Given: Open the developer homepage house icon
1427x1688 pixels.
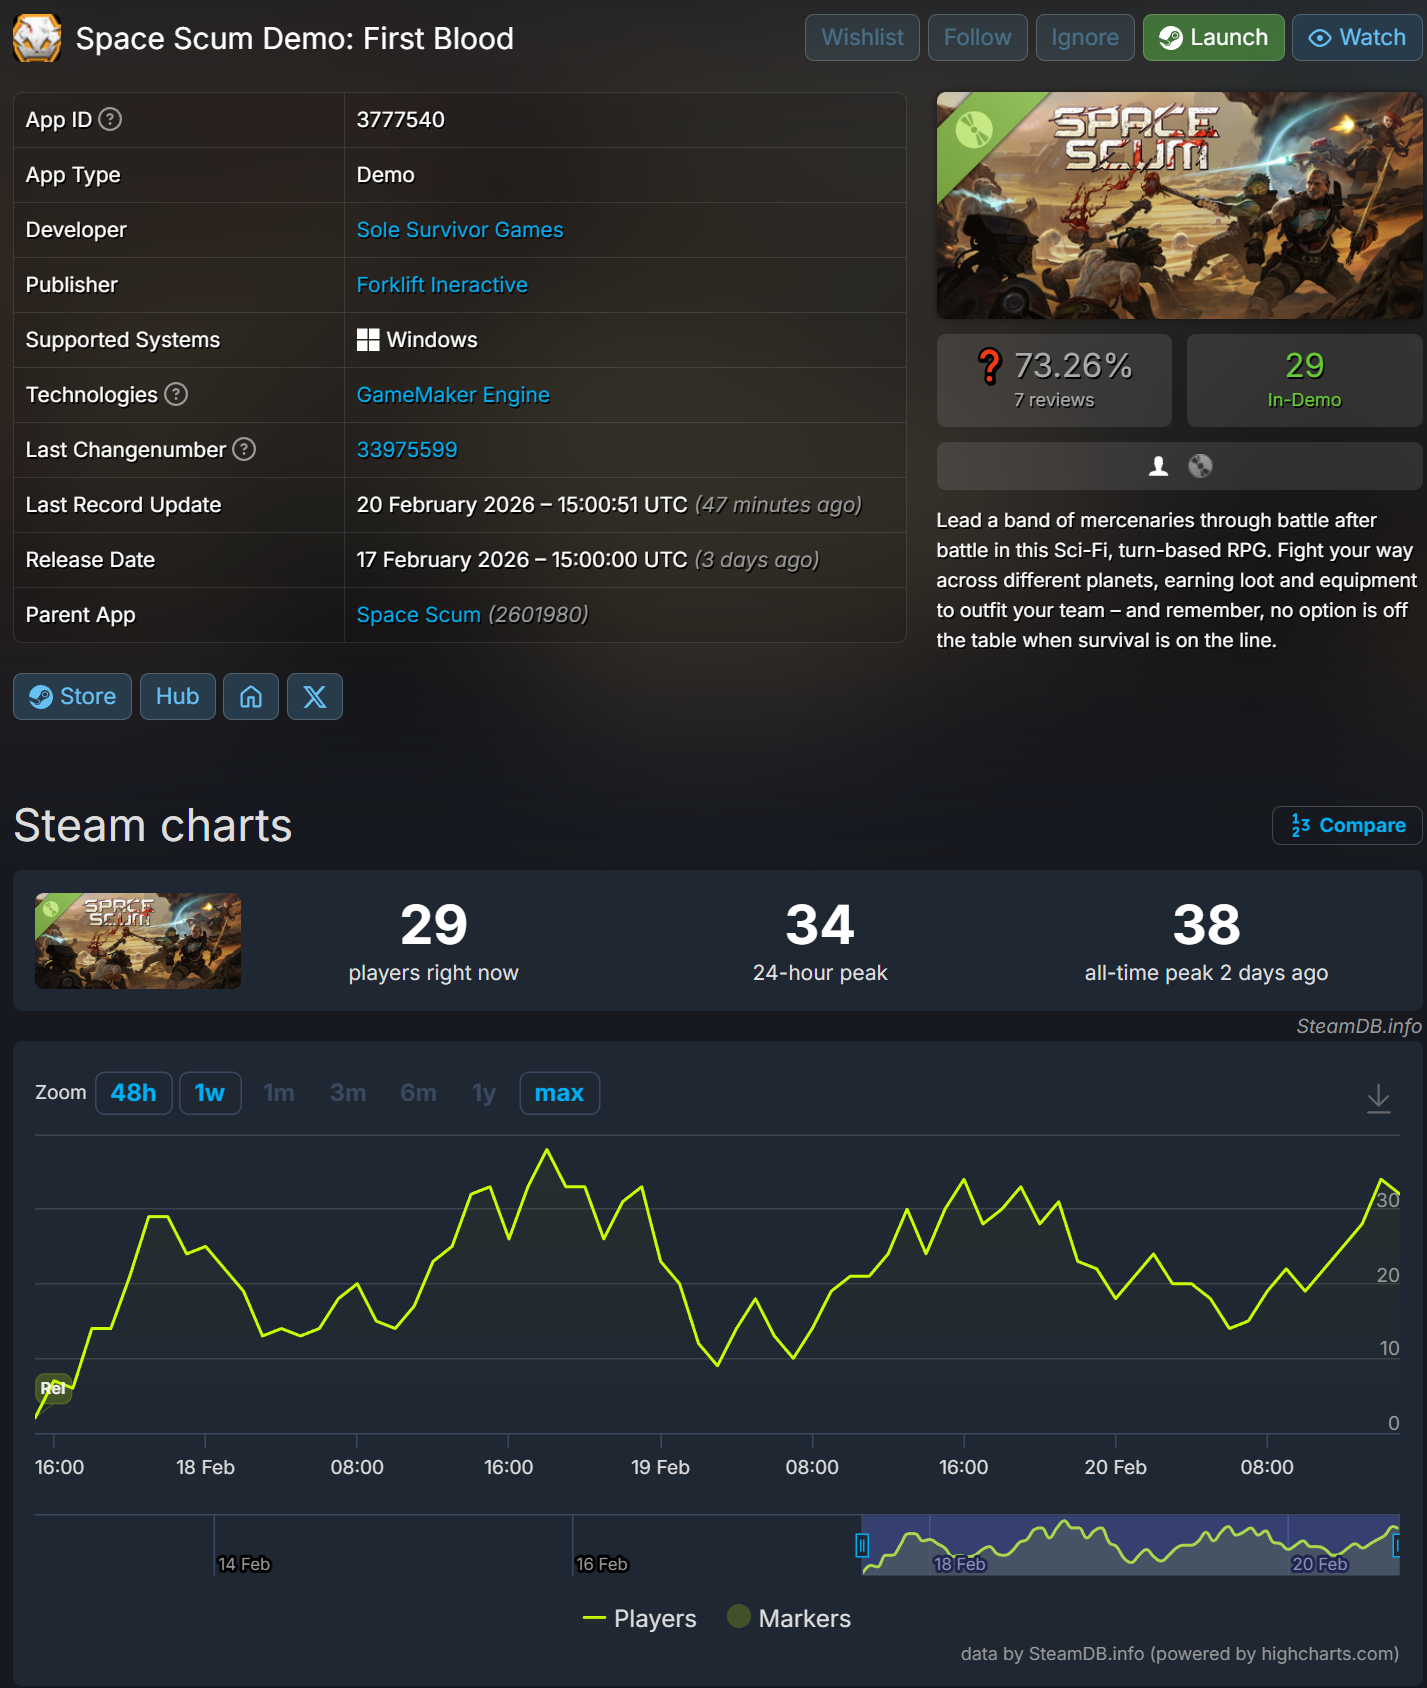Looking at the screenshot, I should (251, 696).
